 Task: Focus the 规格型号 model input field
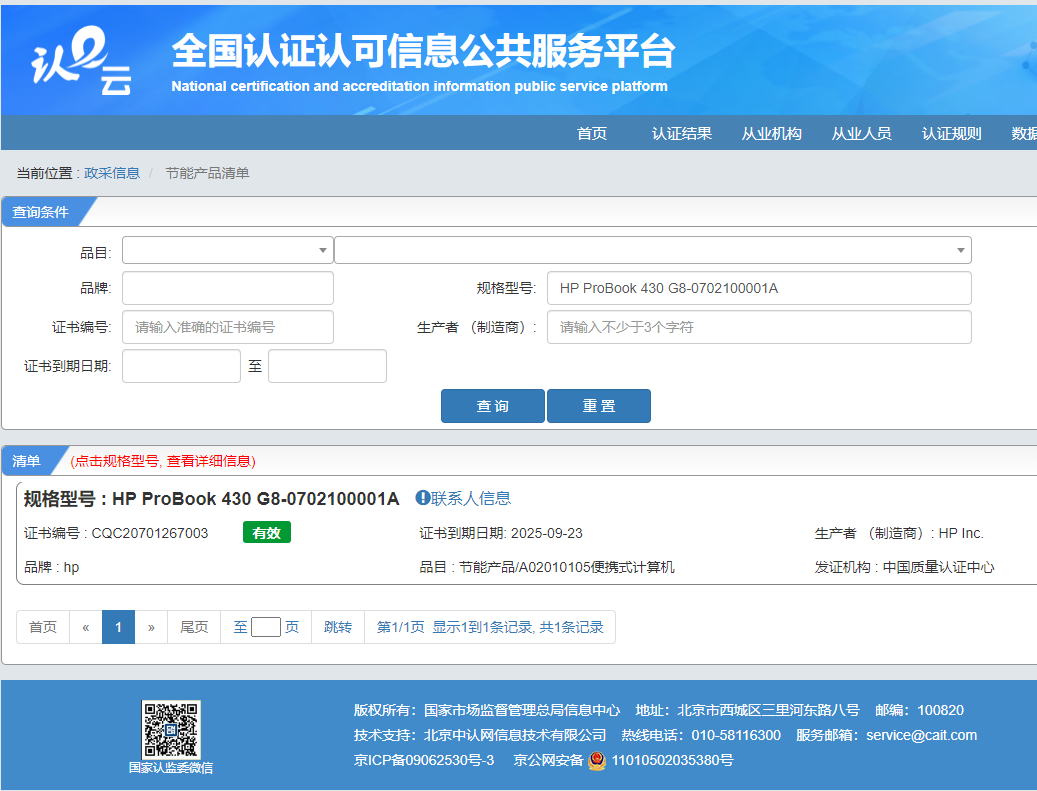pos(759,288)
